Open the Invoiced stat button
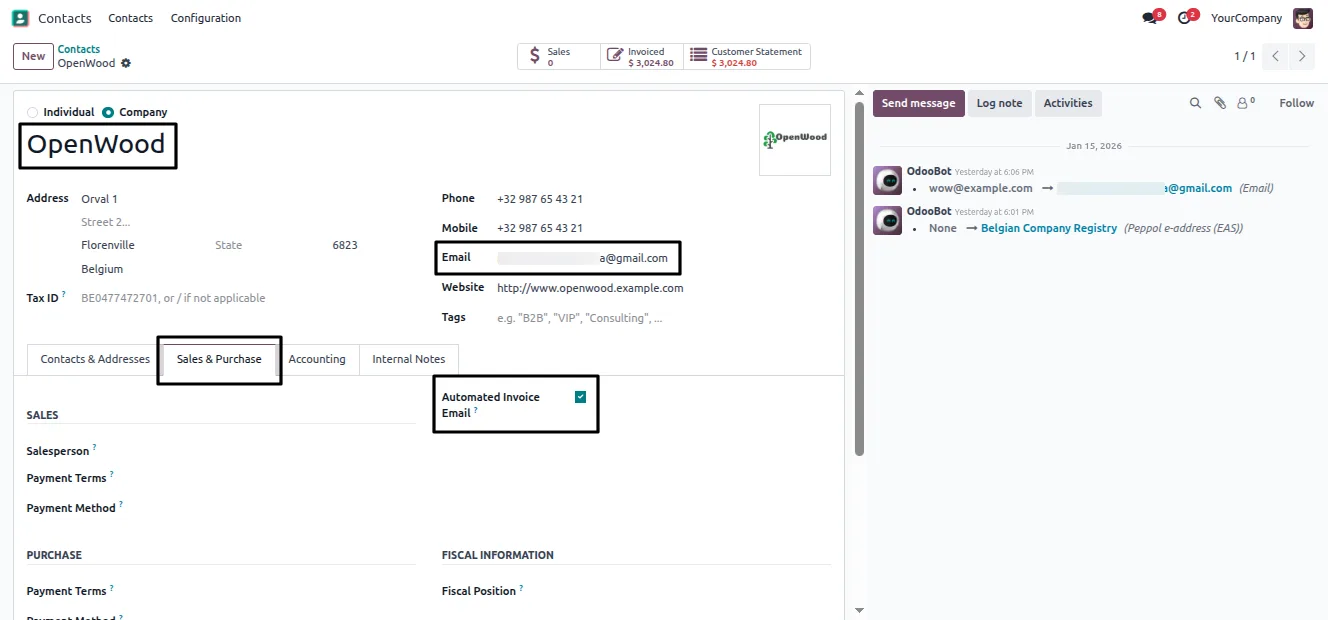1328x620 pixels. click(x=642, y=57)
